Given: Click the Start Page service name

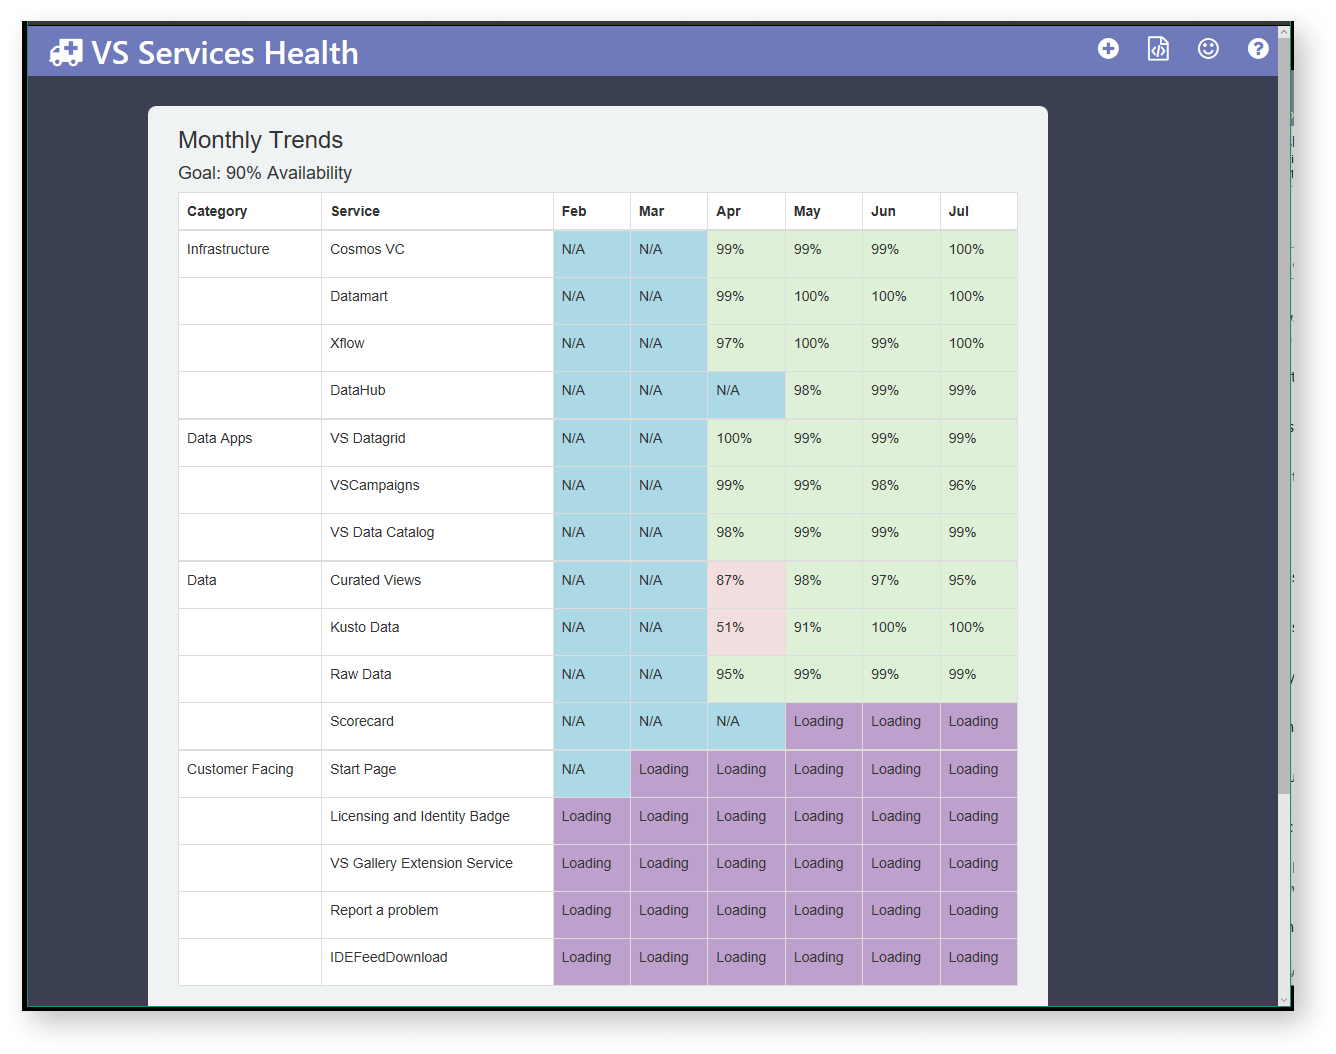Looking at the screenshot, I should point(363,769).
